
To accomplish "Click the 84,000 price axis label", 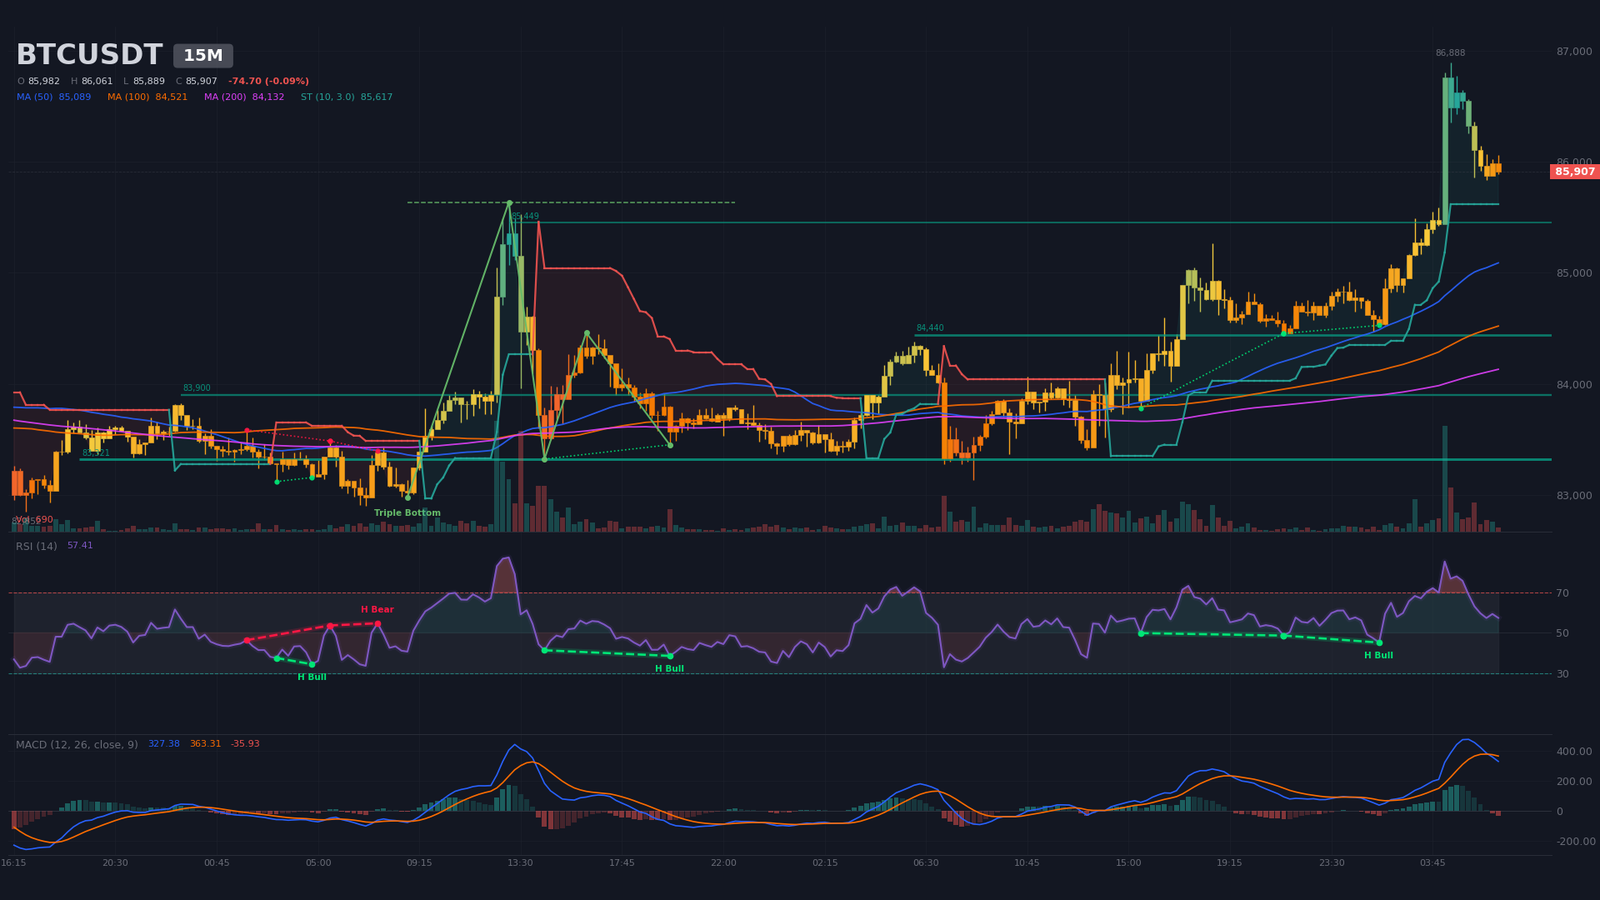I will 1574,385.
